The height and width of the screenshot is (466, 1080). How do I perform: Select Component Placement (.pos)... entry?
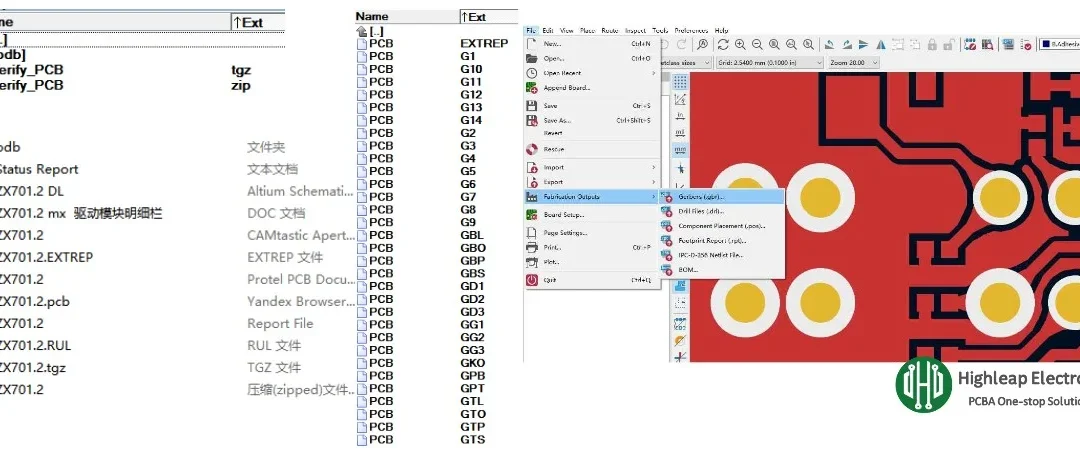click(x=722, y=226)
